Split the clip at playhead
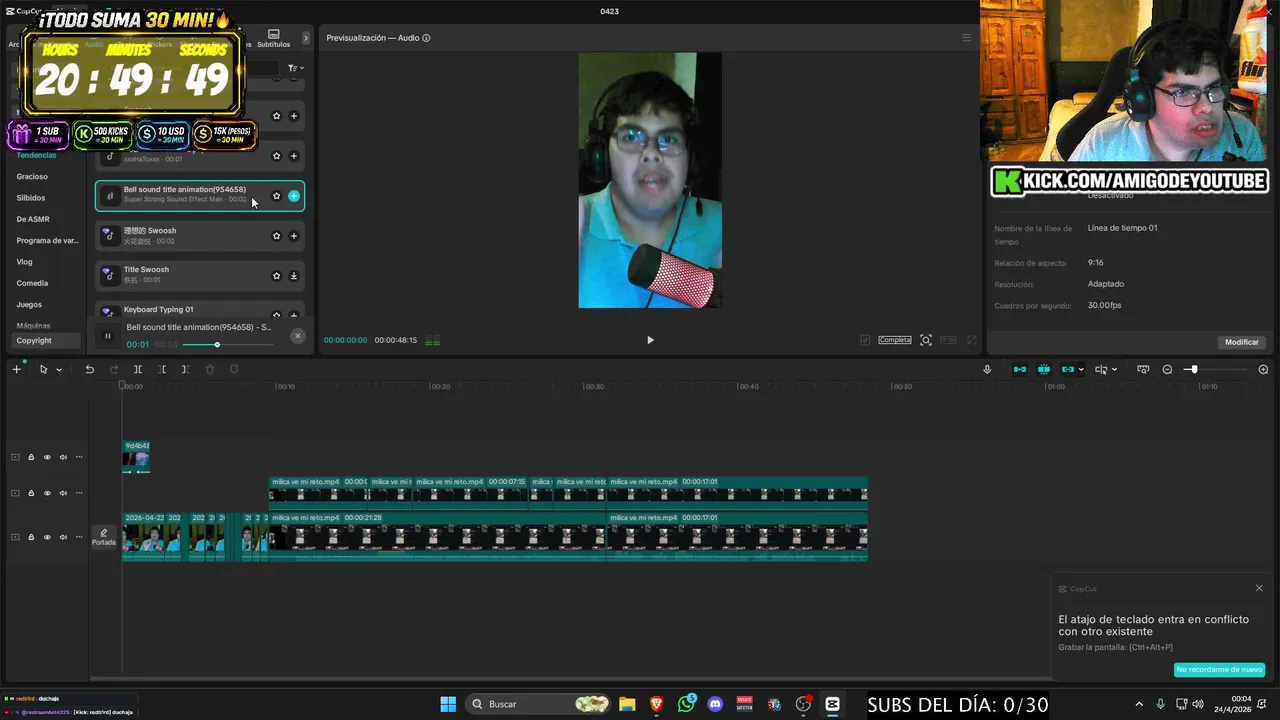Viewport: 1280px width, 720px height. coord(138,369)
